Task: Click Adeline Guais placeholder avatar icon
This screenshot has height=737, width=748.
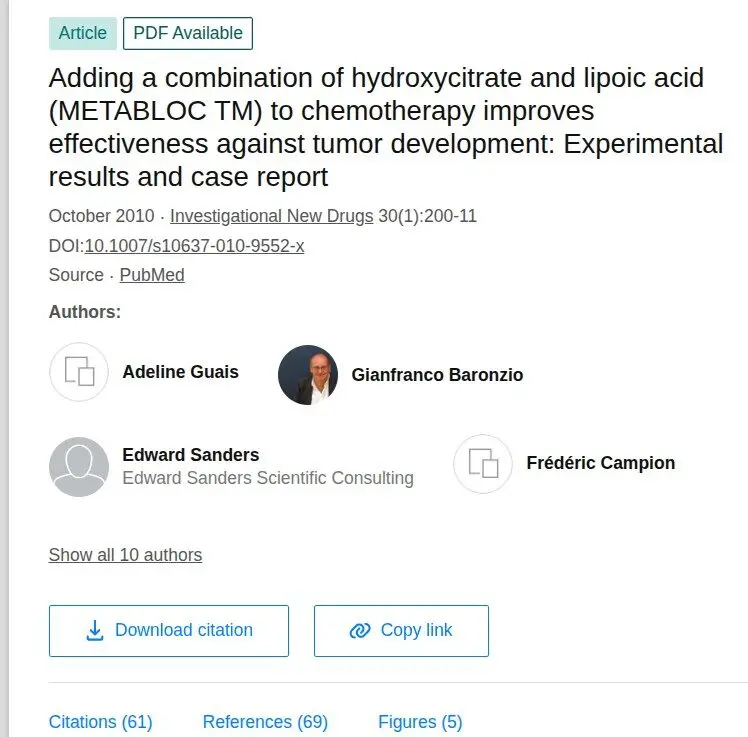Action: [x=79, y=372]
